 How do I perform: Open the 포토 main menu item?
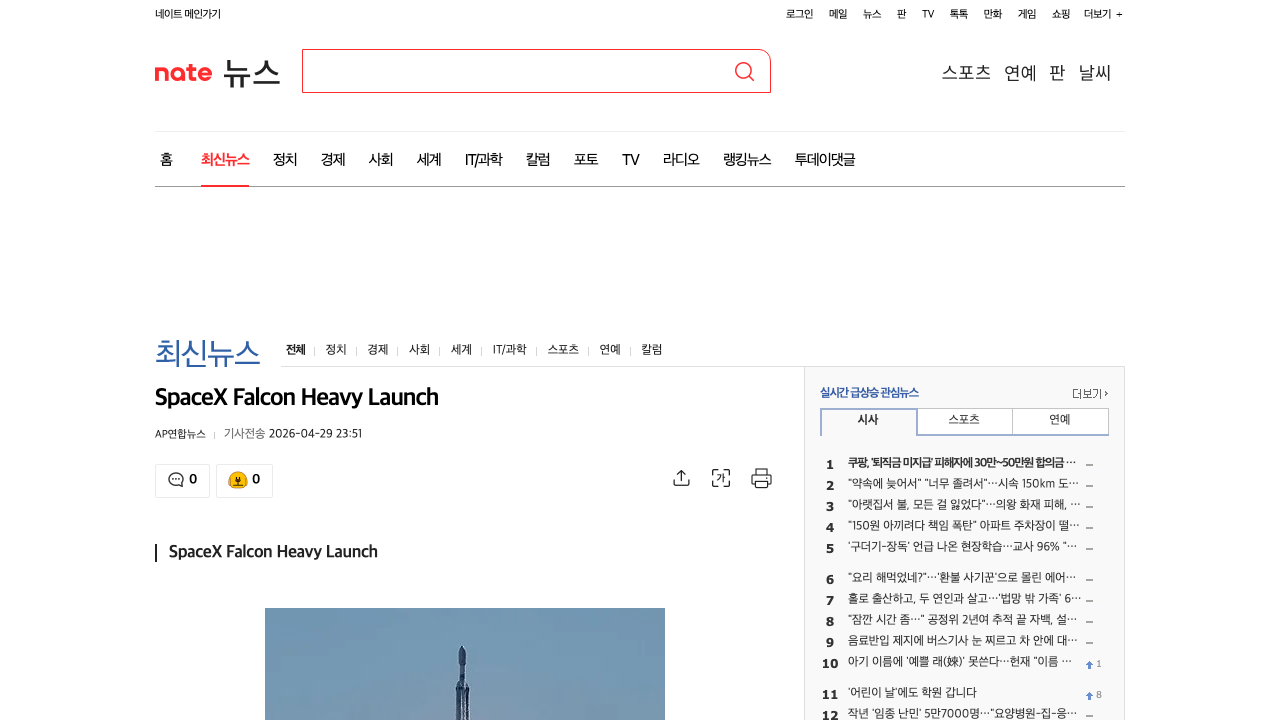[586, 159]
